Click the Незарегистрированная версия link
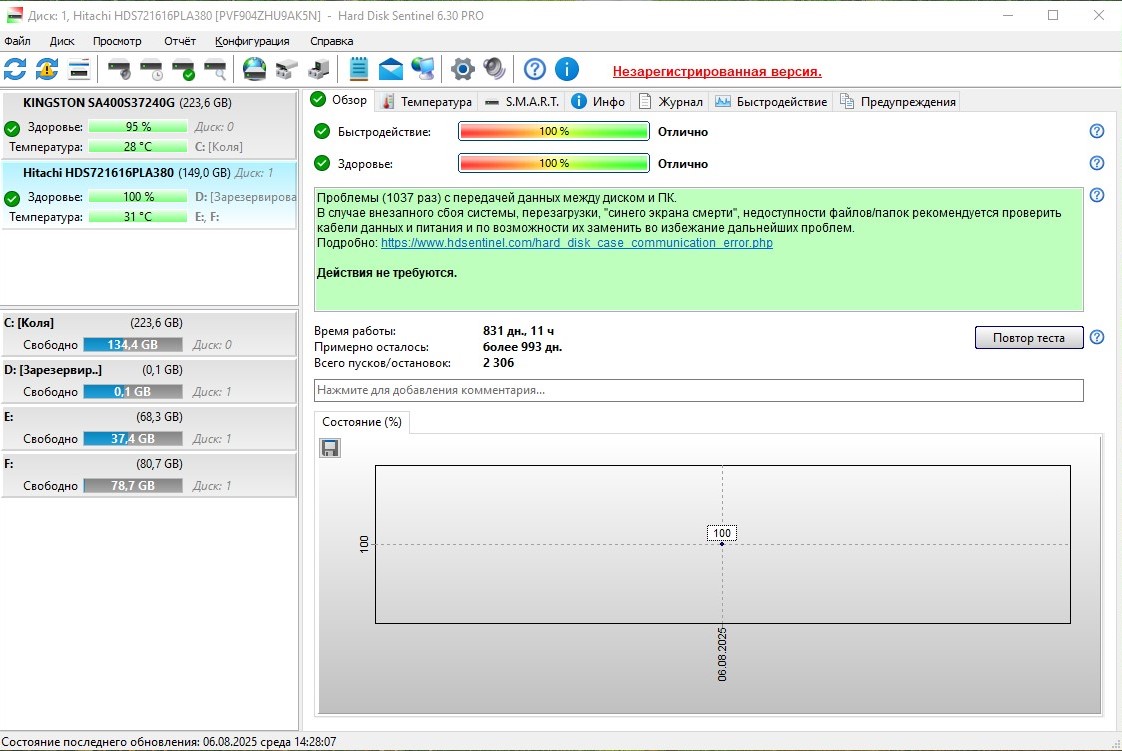This screenshot has width=1122, height=751. (x=717, y=72)
